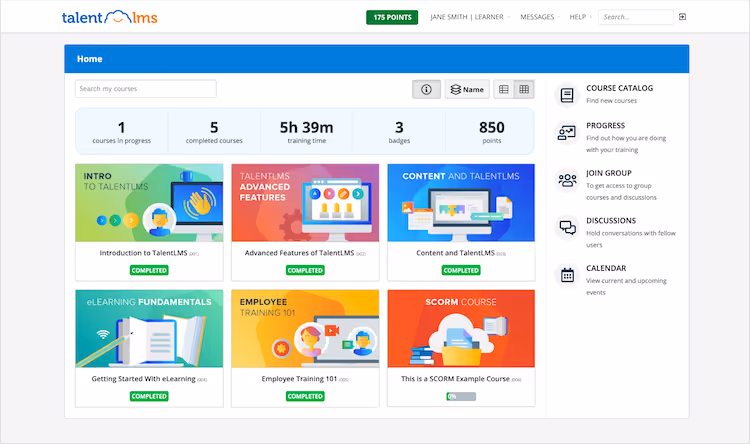Image resolution: width=750 pixels, height=444 pixels.
Task: Click the Home page header
Action: (x=377, y=59)
